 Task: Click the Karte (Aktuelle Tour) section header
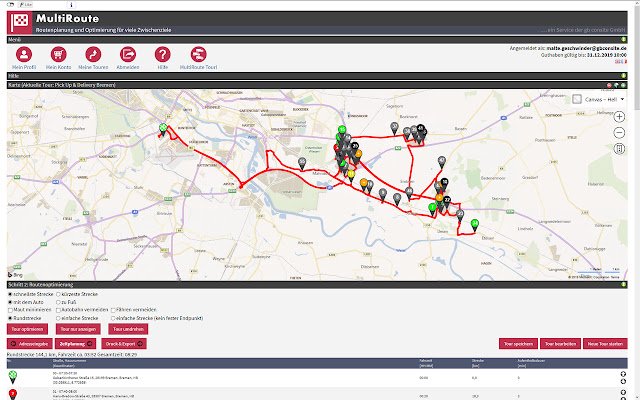point(317,85)
